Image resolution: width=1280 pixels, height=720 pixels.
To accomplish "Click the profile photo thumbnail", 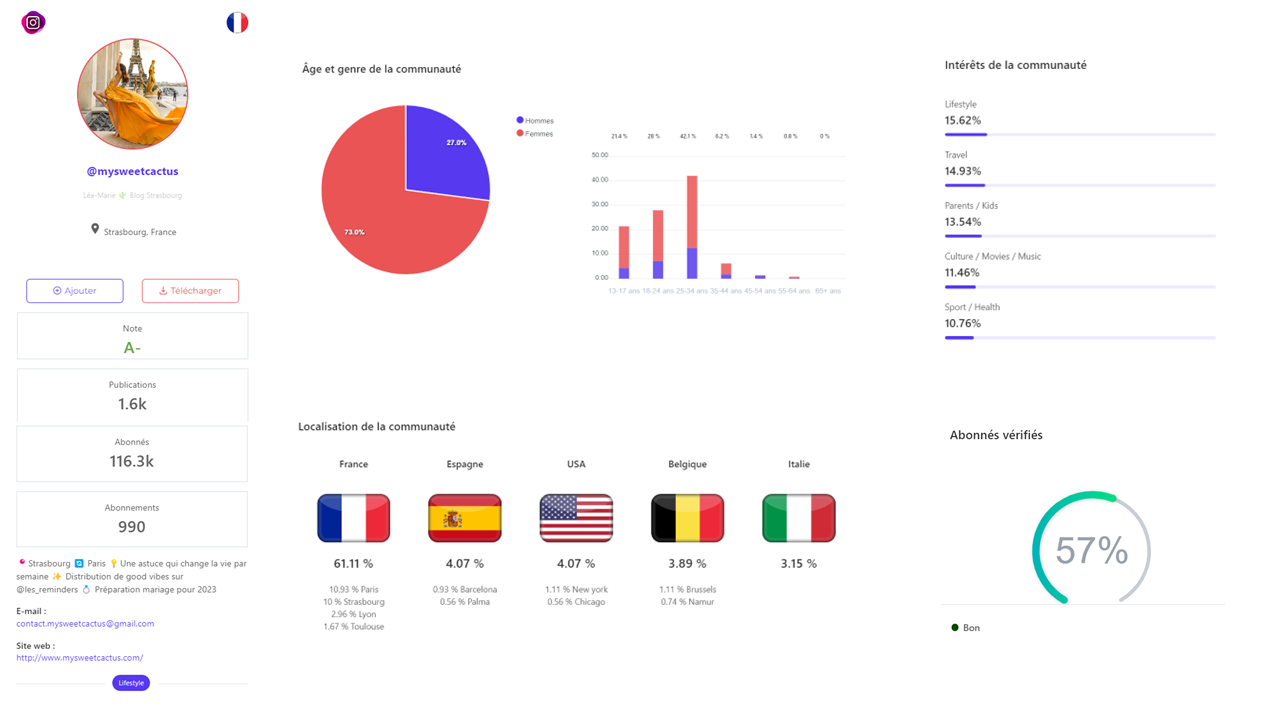I will point(132,93).
